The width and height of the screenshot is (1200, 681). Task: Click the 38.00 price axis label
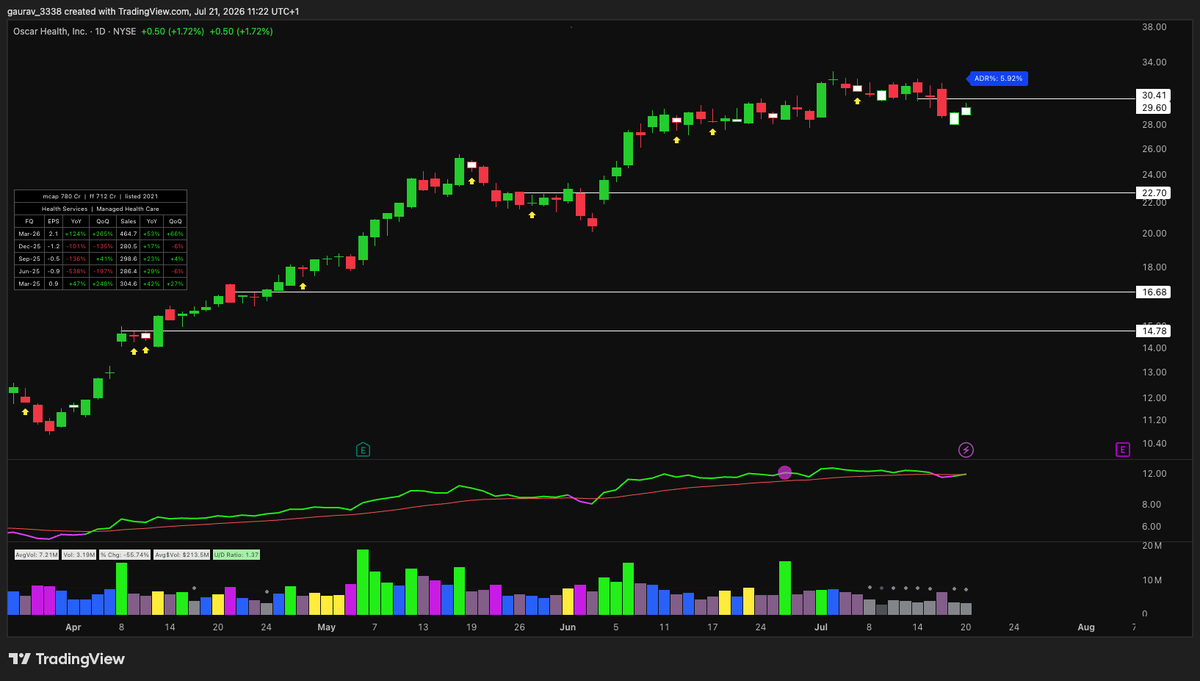pyautogui.click(x=1154, y=28)
